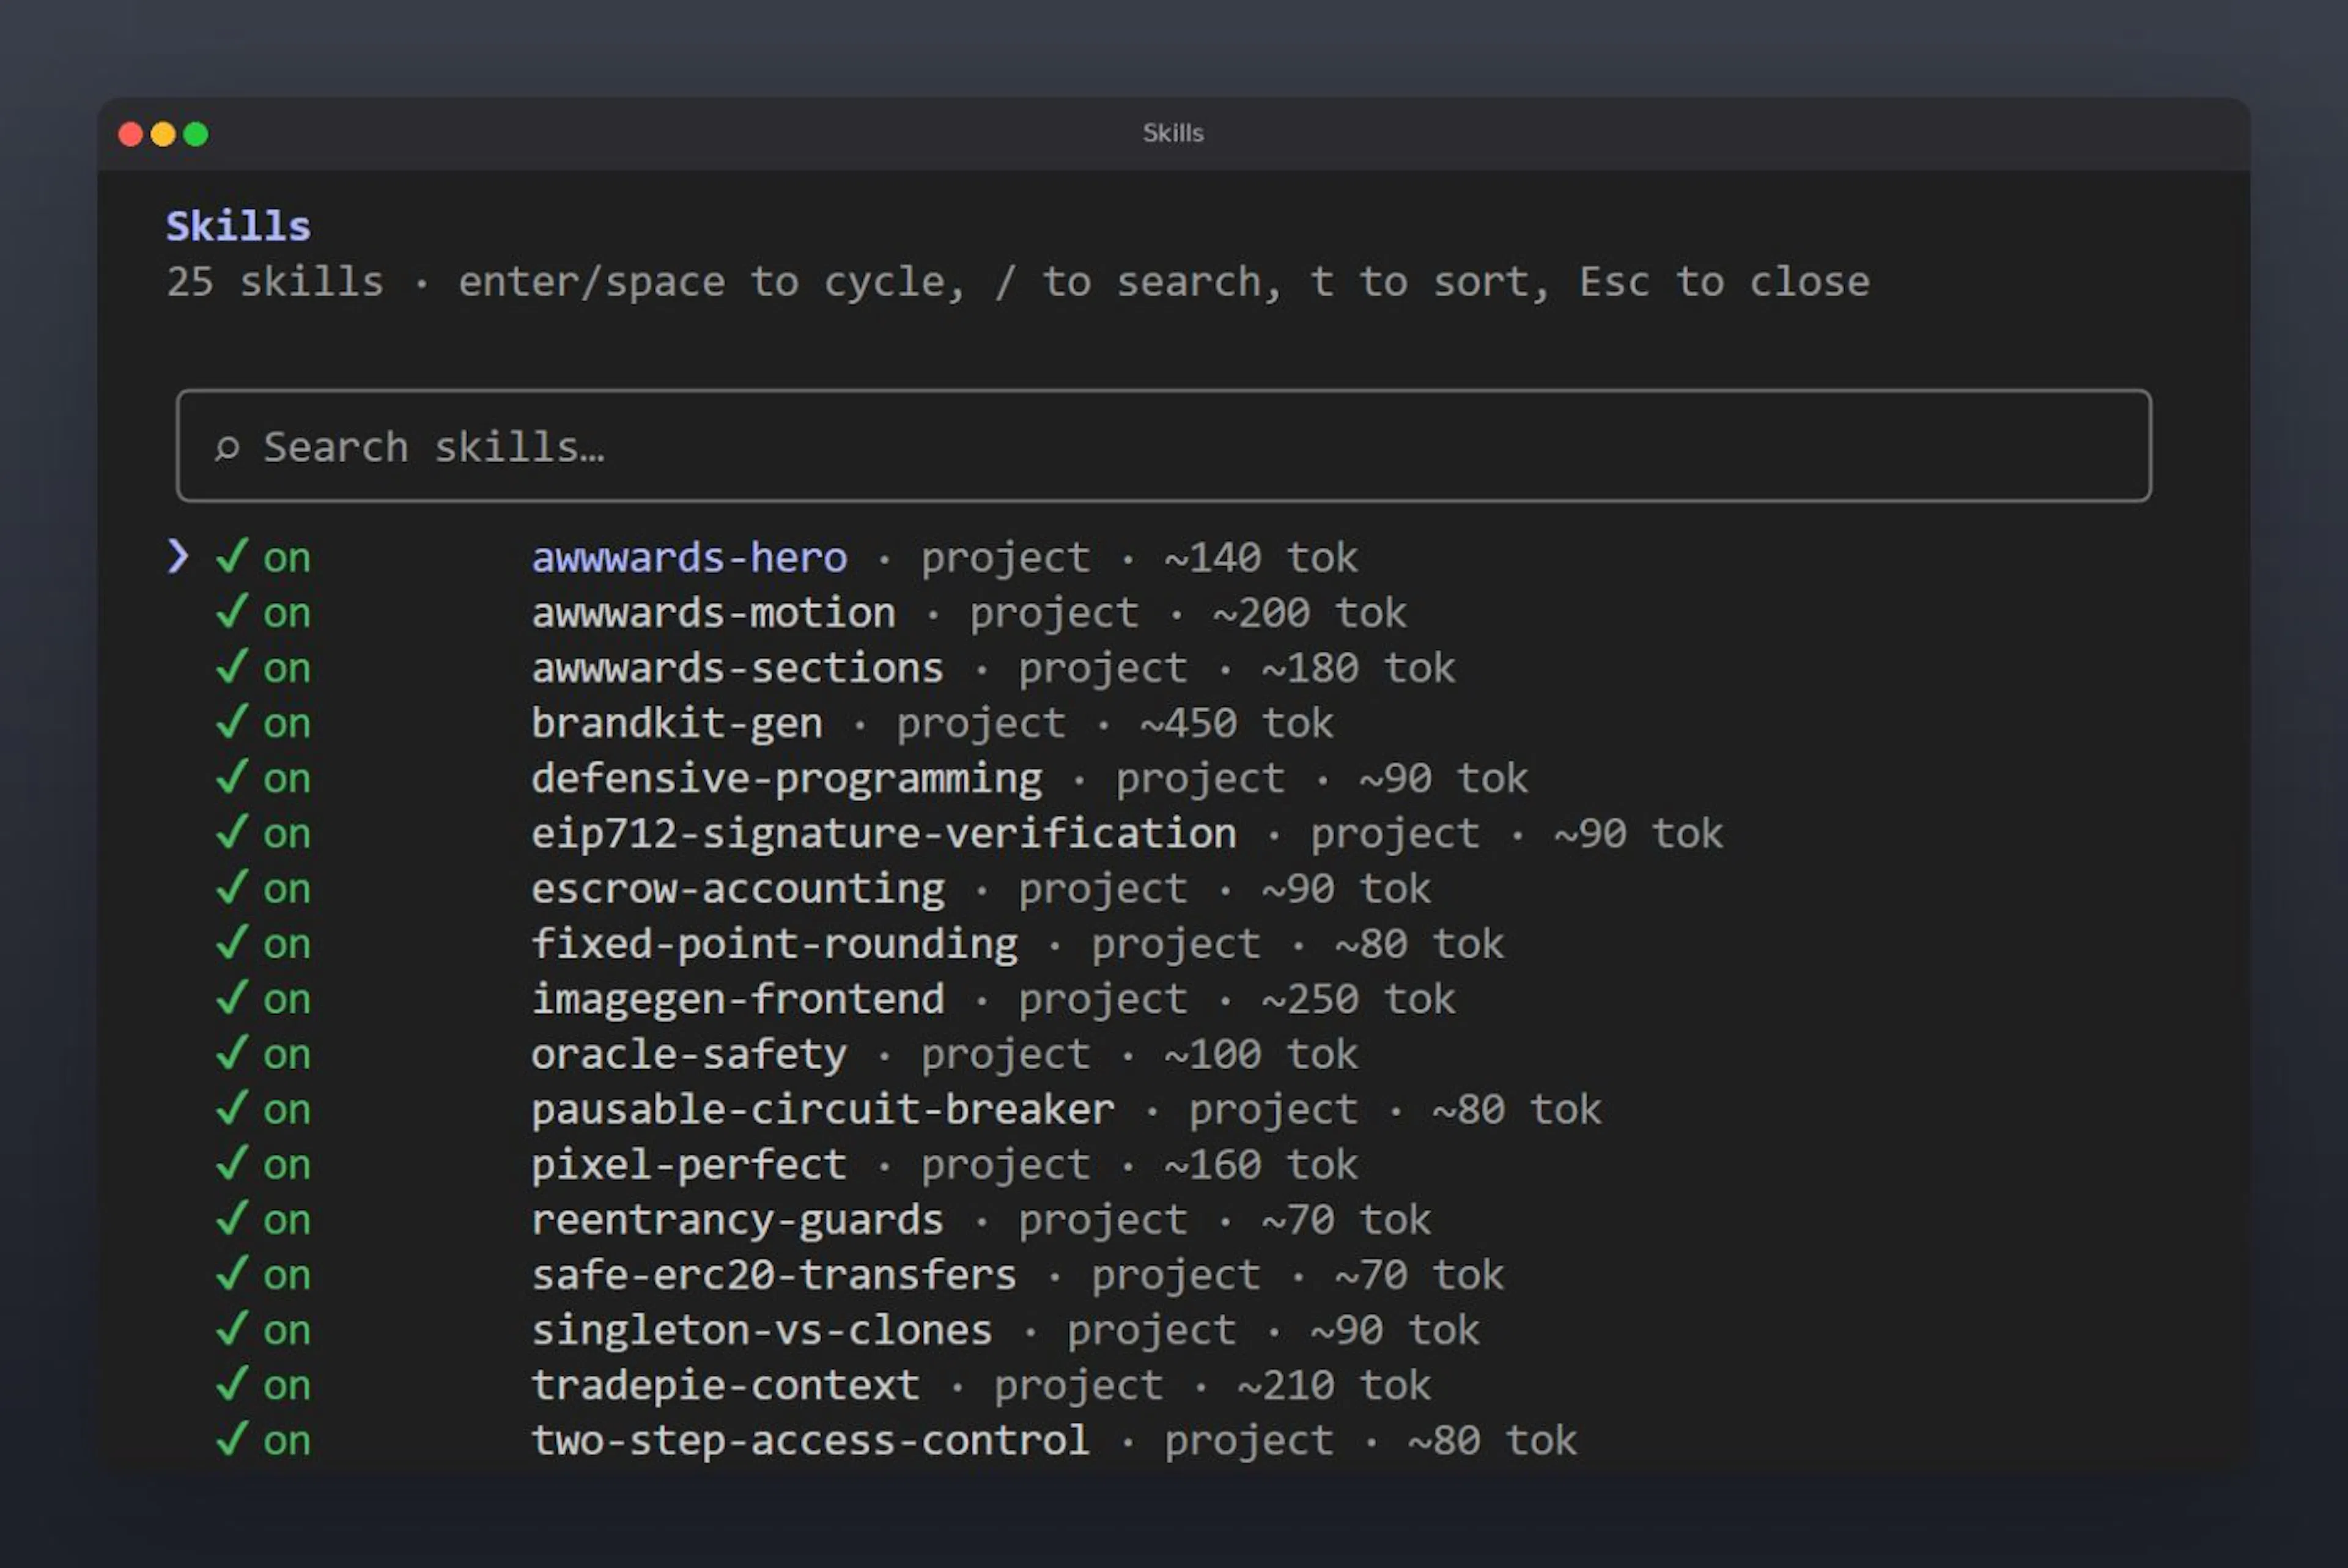This screenshot has height=1568, width=2348.
Task: Click the checkmark icon for tradepie-context
Action: pos(232,1384)
